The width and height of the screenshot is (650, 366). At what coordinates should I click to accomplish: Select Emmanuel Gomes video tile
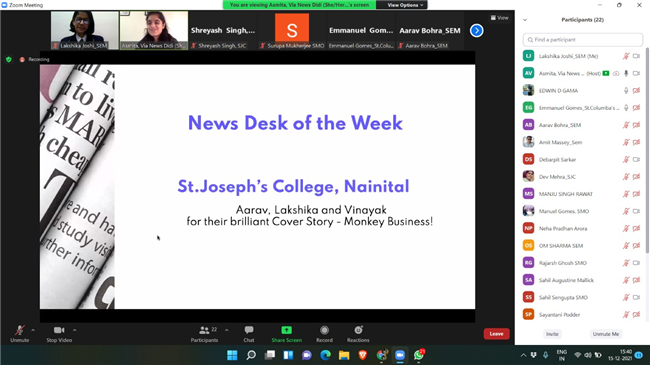361,30
